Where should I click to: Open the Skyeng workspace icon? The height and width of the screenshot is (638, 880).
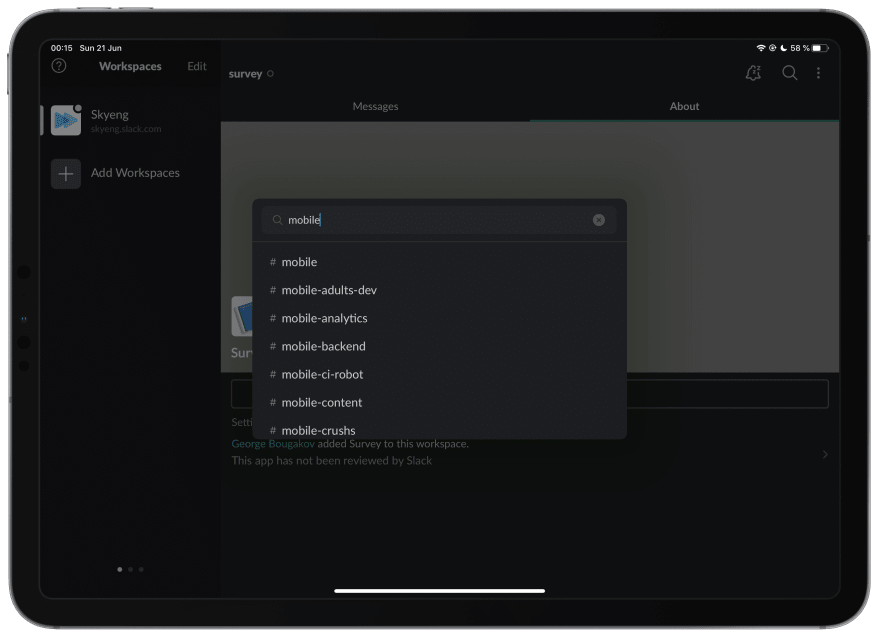point(66,120)
